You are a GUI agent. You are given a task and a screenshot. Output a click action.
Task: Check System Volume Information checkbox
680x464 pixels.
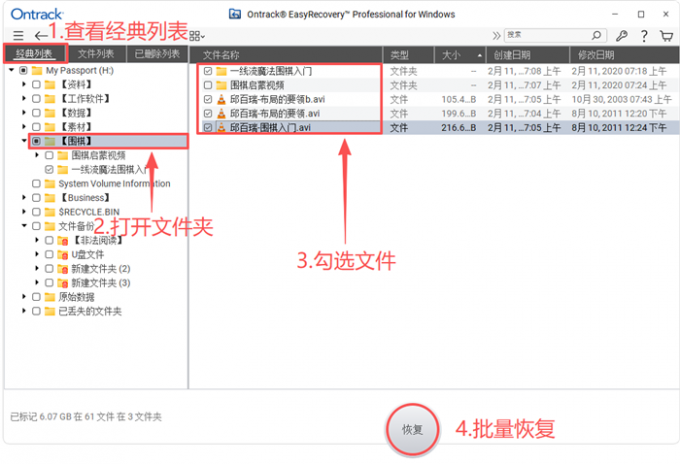coord(36,183)
